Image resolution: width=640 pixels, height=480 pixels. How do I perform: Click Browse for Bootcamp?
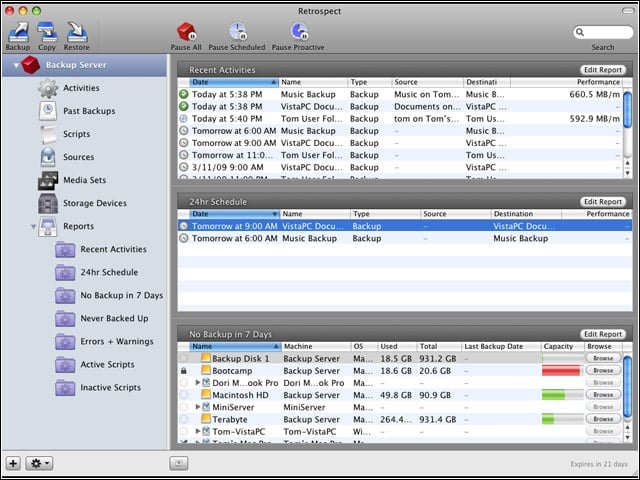pos(603,371)
